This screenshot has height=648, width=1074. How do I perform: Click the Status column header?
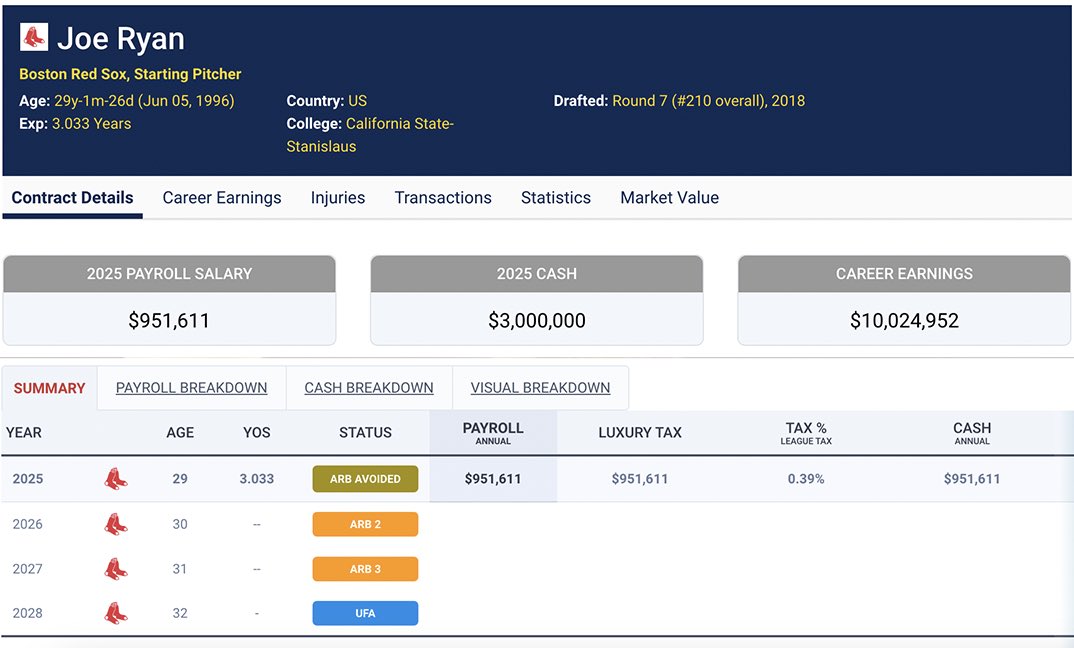pos(365,433)
